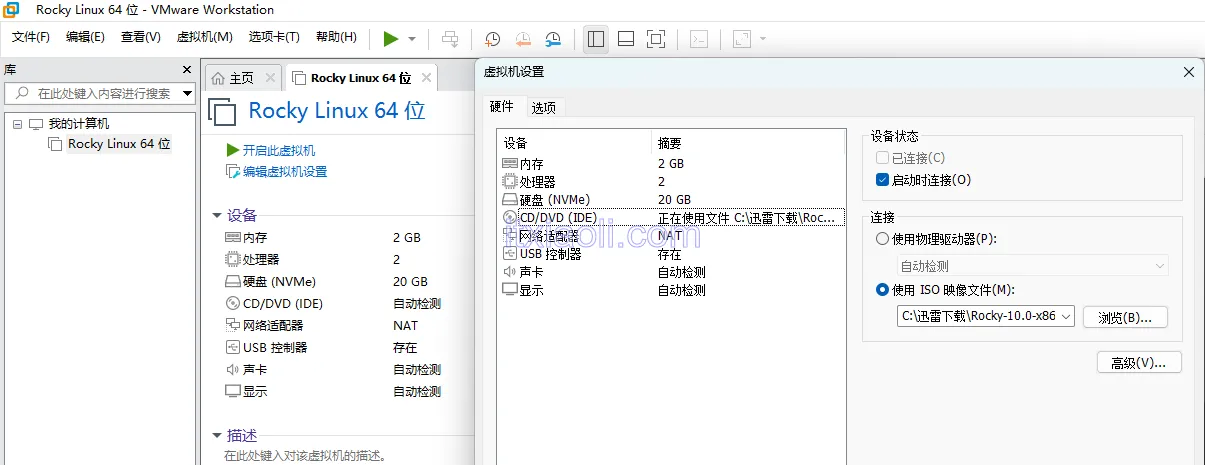Collapse the 我的计算机 tree node
The image size is (1205, 465).
pyautogui.click(x=17, y=124)
